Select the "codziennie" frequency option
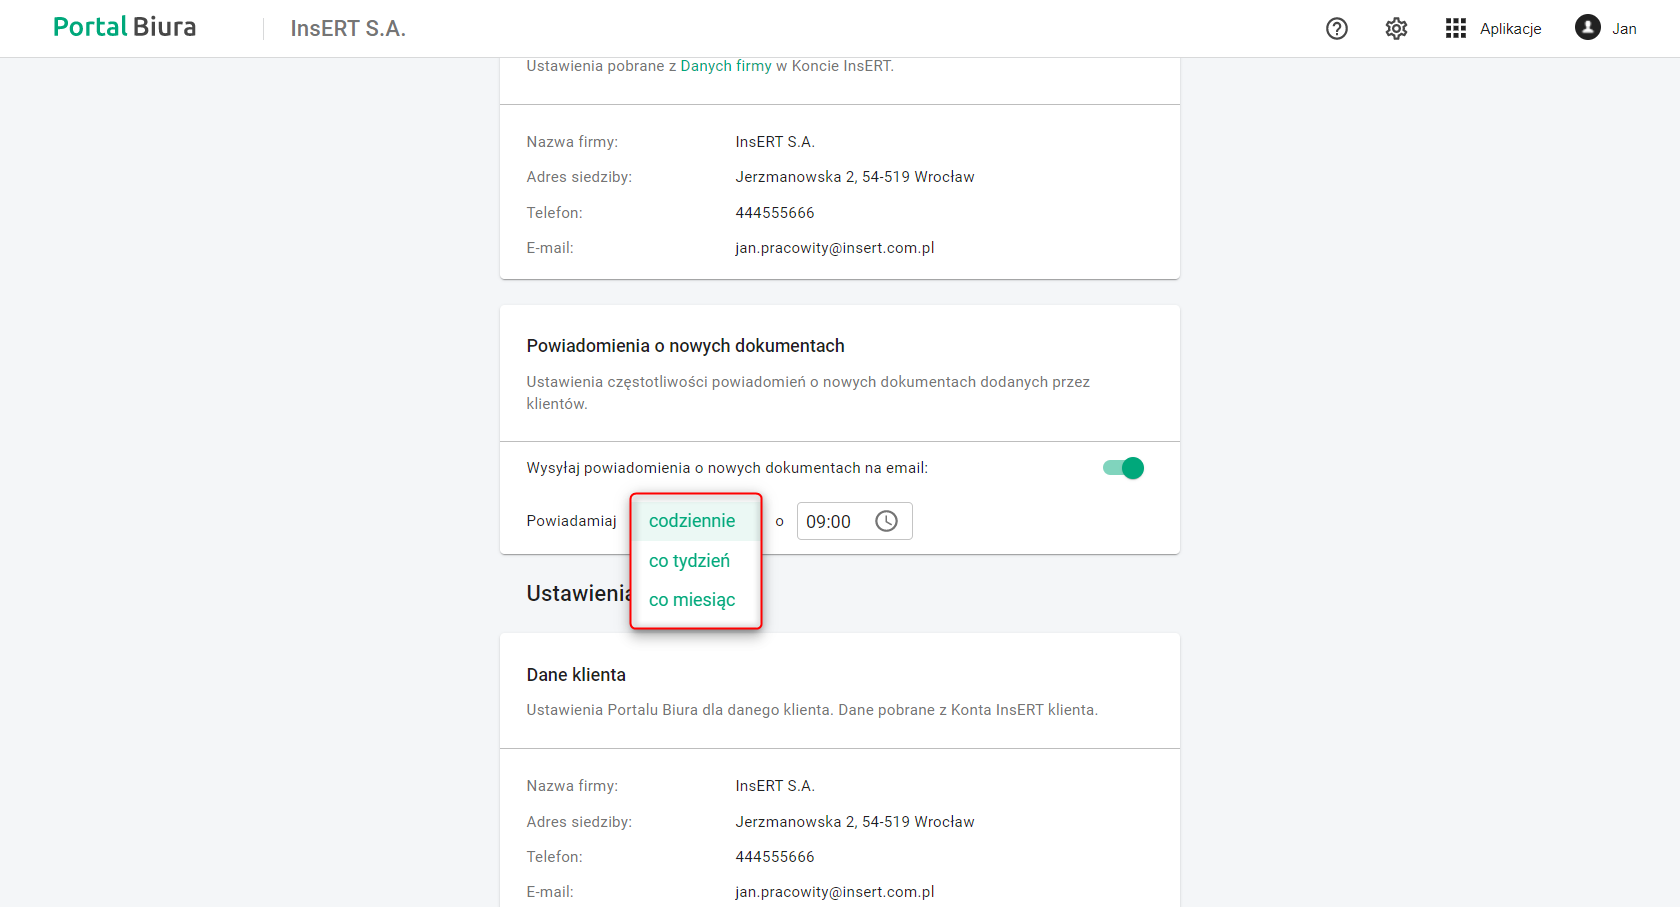The height and width of the screenshot is (907, 1680). point(692,521)
